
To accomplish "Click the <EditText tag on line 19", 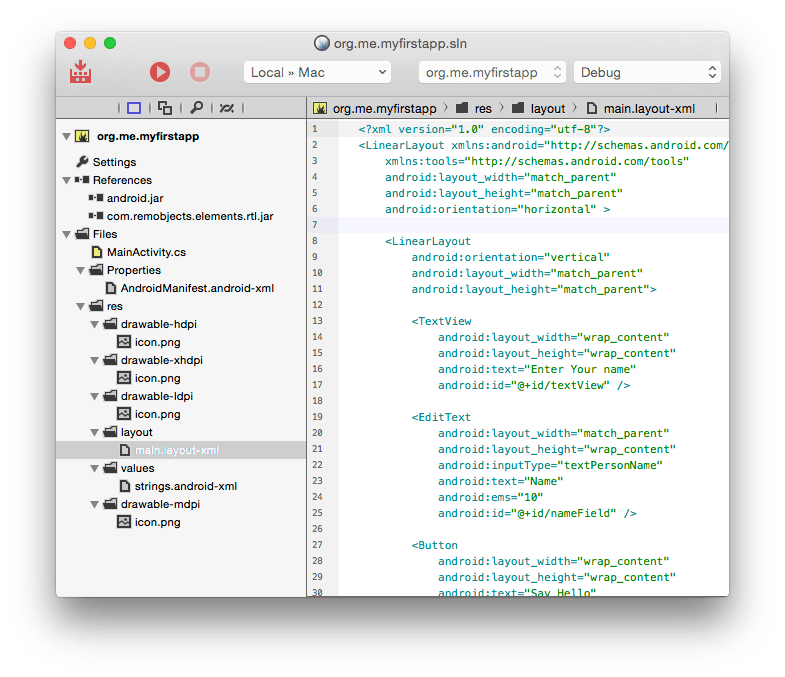I will coord(441,418).
